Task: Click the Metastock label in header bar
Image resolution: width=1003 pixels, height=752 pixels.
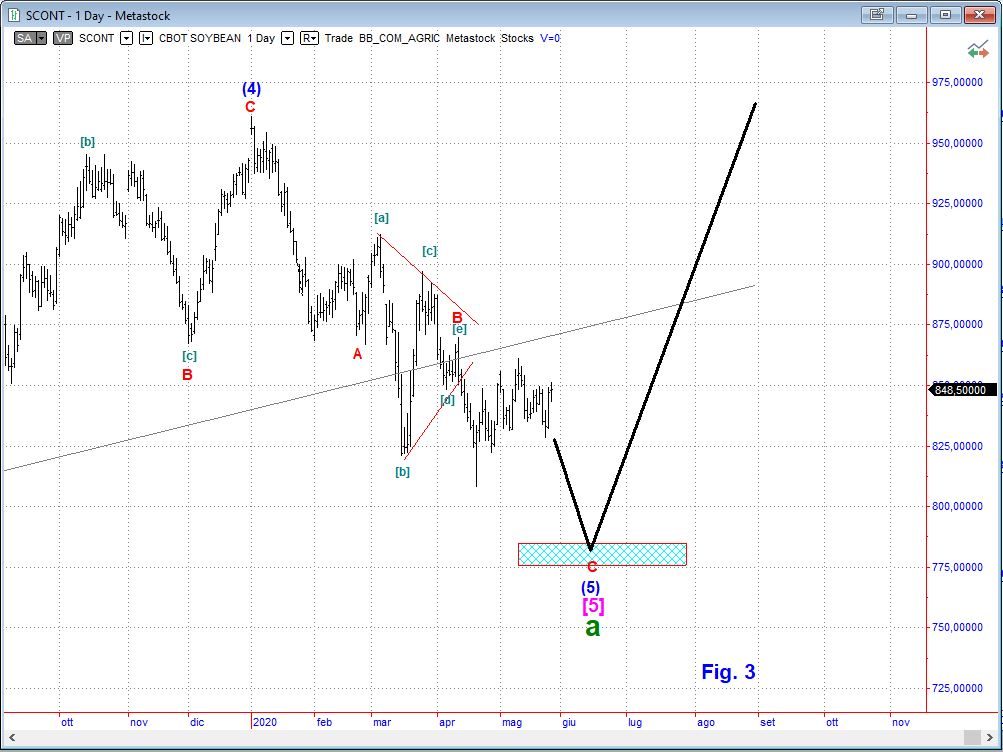Action: 471,38
